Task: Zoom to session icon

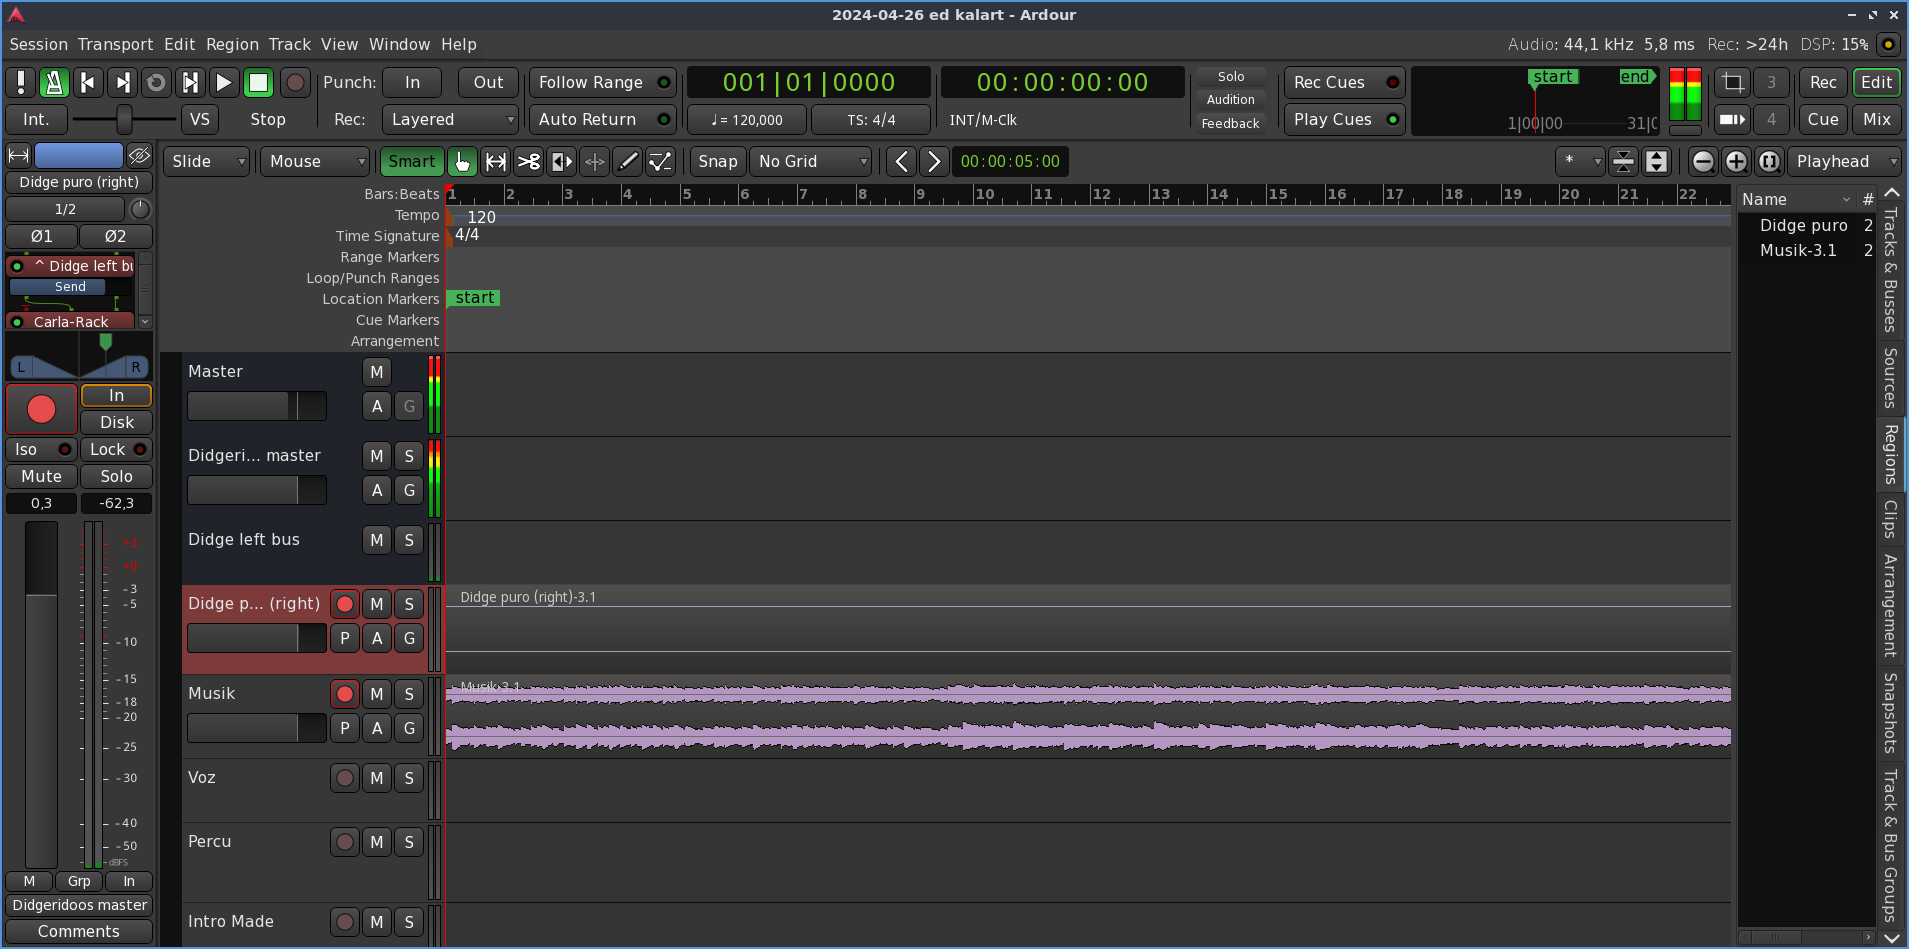Action: click(1769, 162)
